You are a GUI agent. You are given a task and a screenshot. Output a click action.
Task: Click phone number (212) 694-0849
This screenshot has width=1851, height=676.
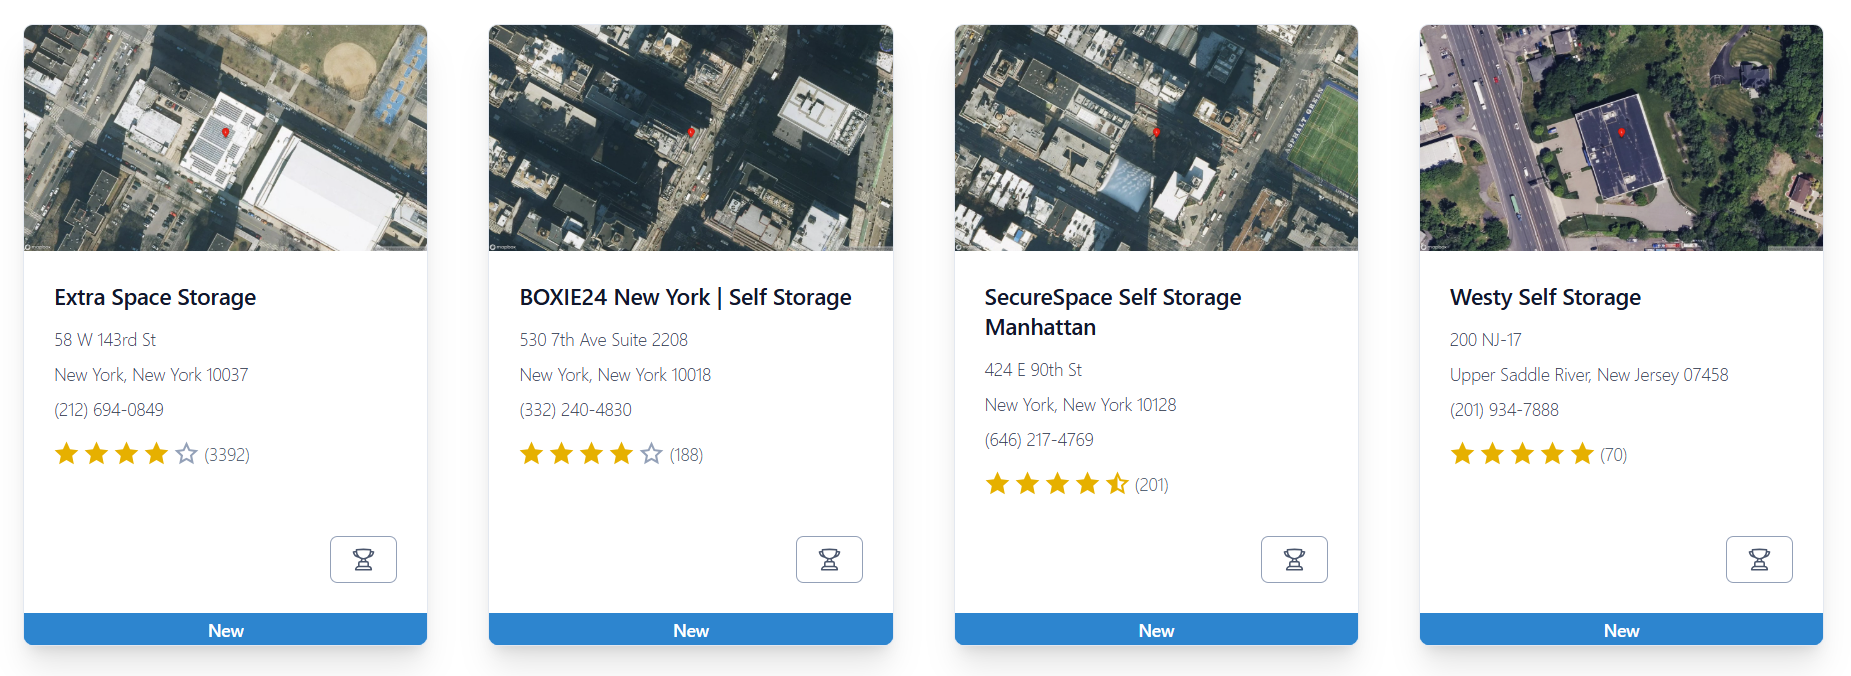click(109, 410)
